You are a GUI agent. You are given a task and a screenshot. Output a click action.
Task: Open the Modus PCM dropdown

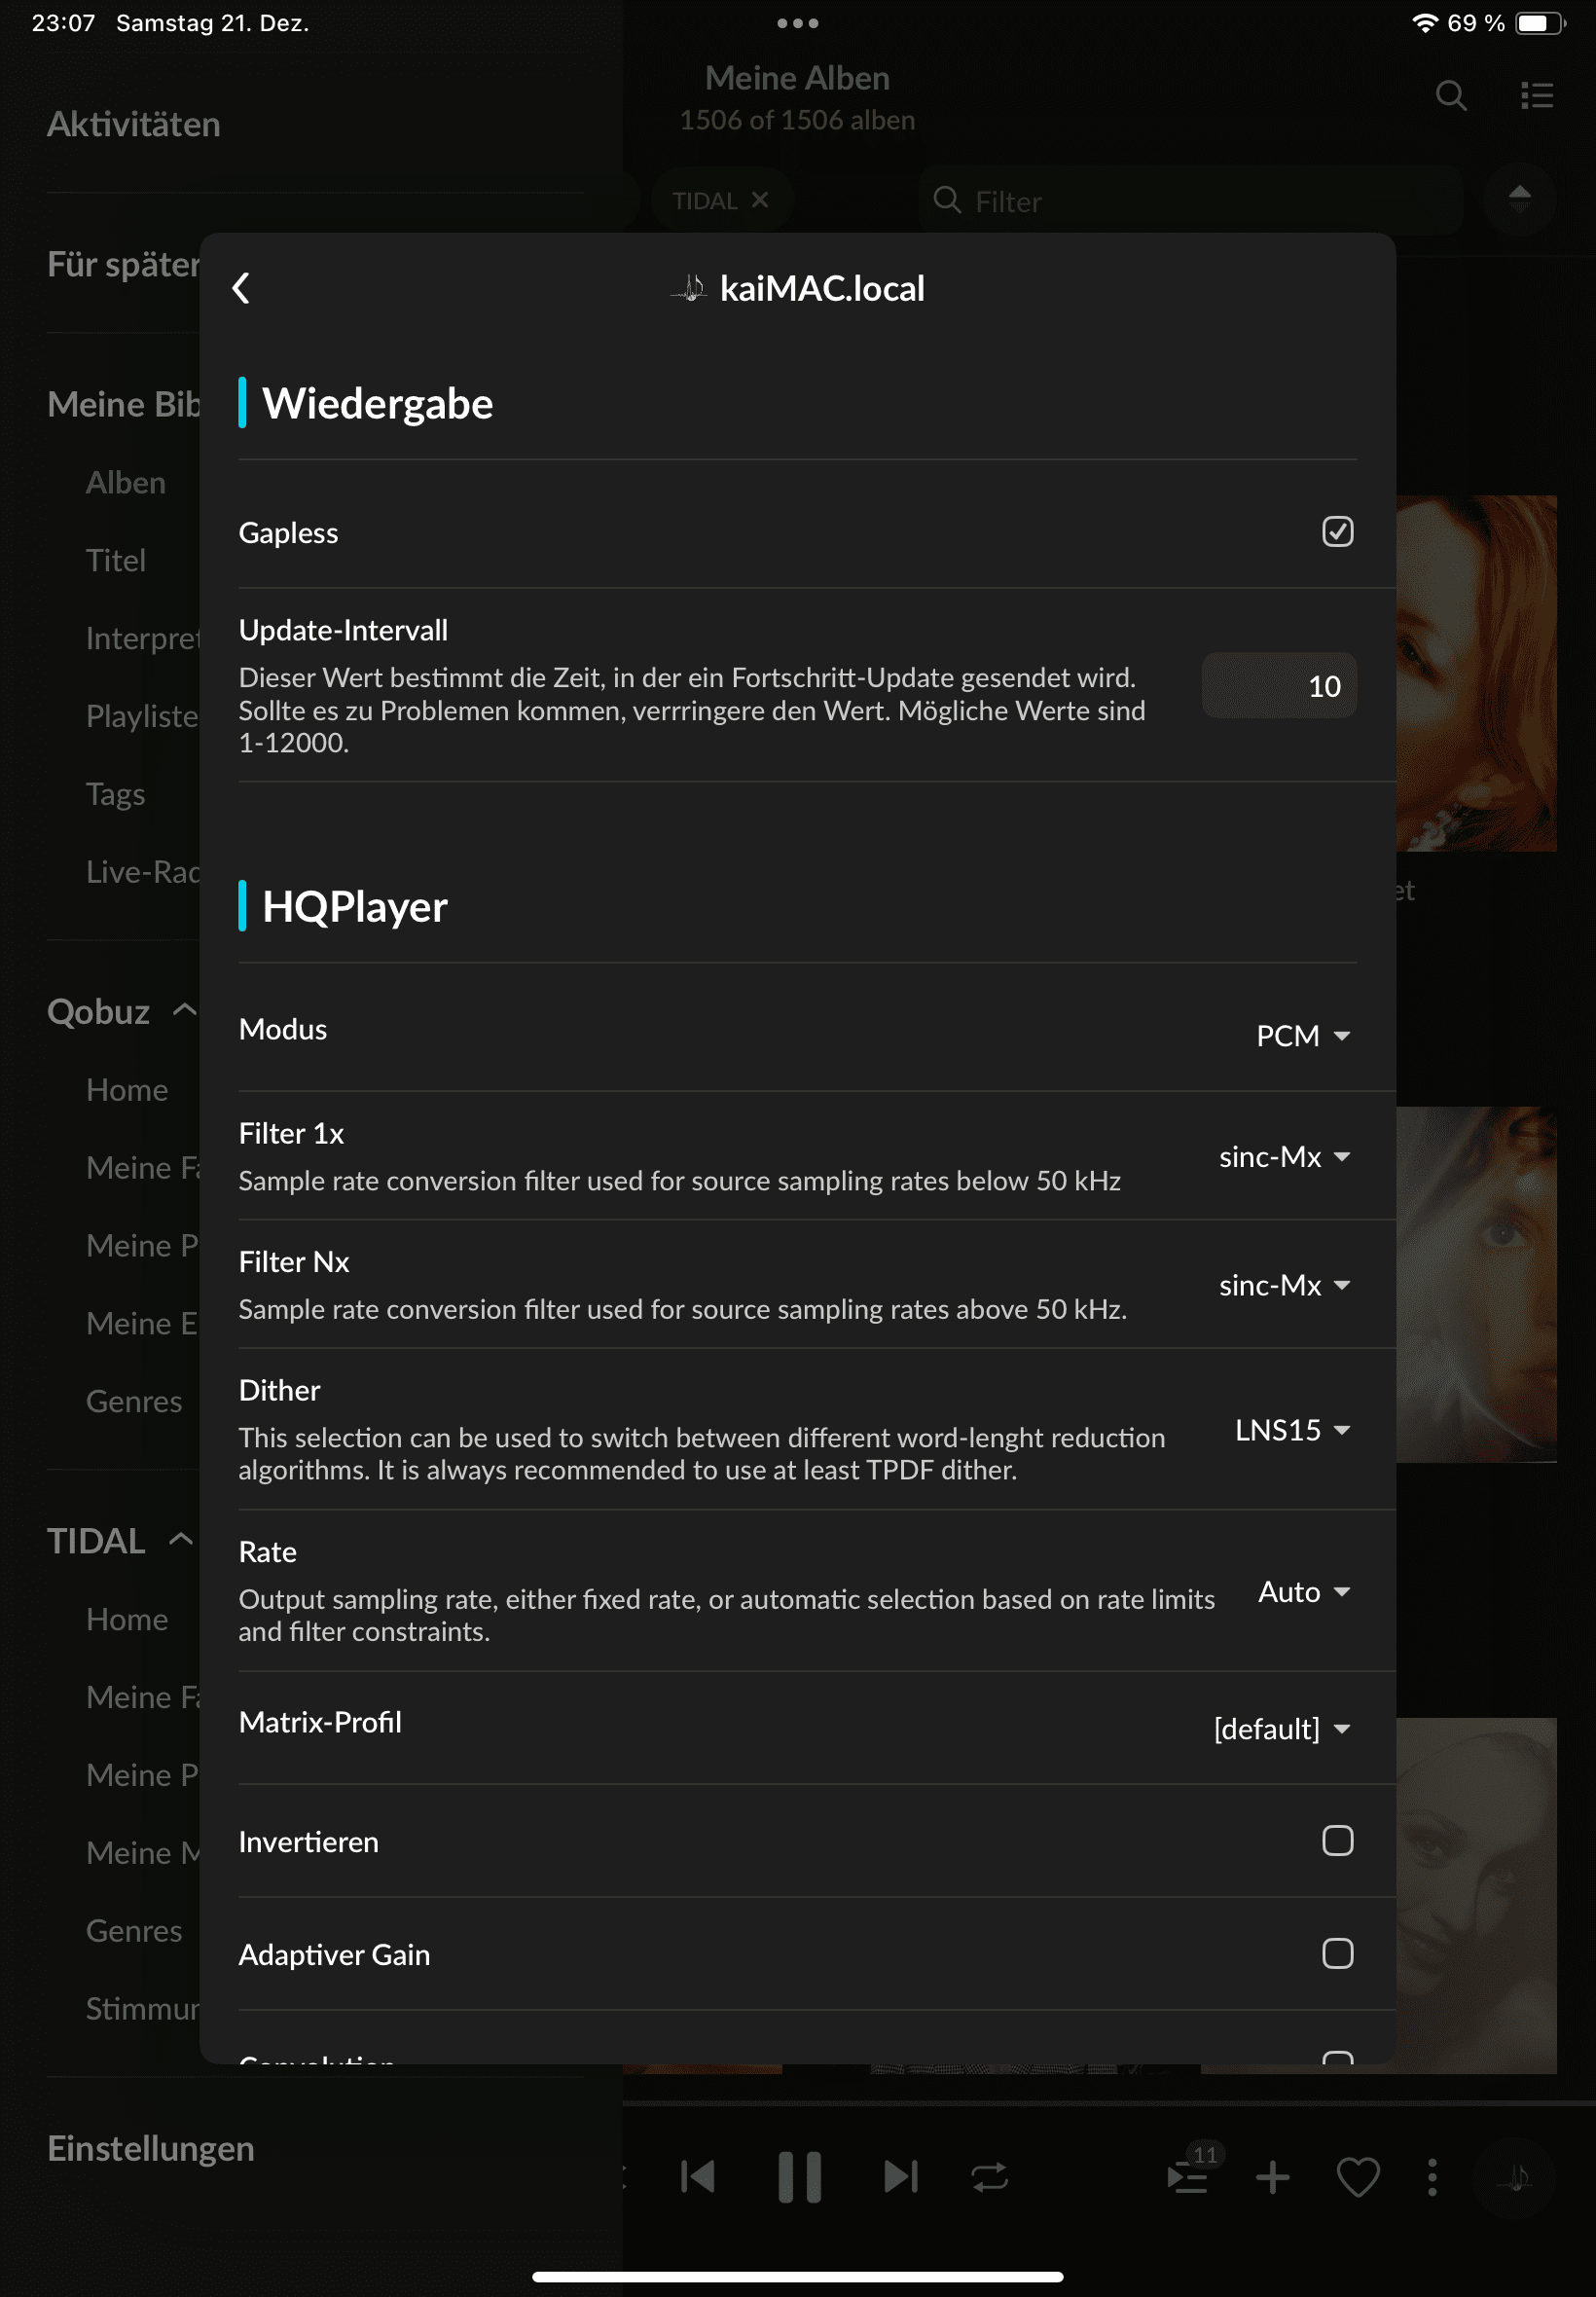click(1303, 1035)
